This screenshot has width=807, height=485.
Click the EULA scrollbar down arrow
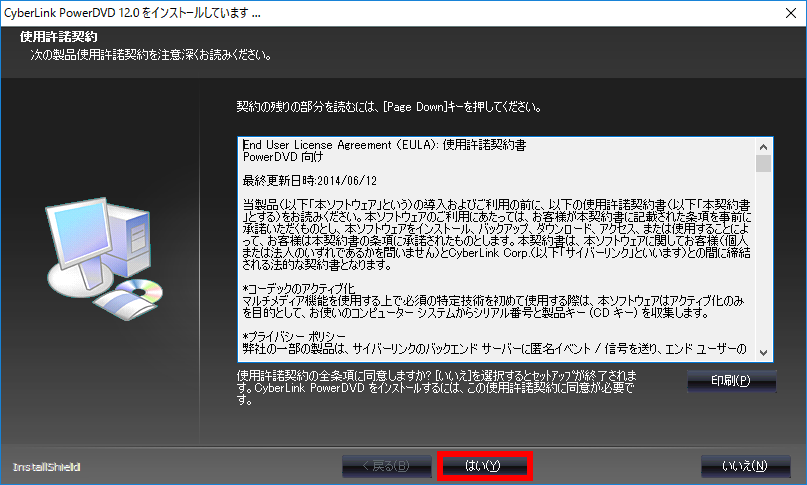click(x=763, y=353)
